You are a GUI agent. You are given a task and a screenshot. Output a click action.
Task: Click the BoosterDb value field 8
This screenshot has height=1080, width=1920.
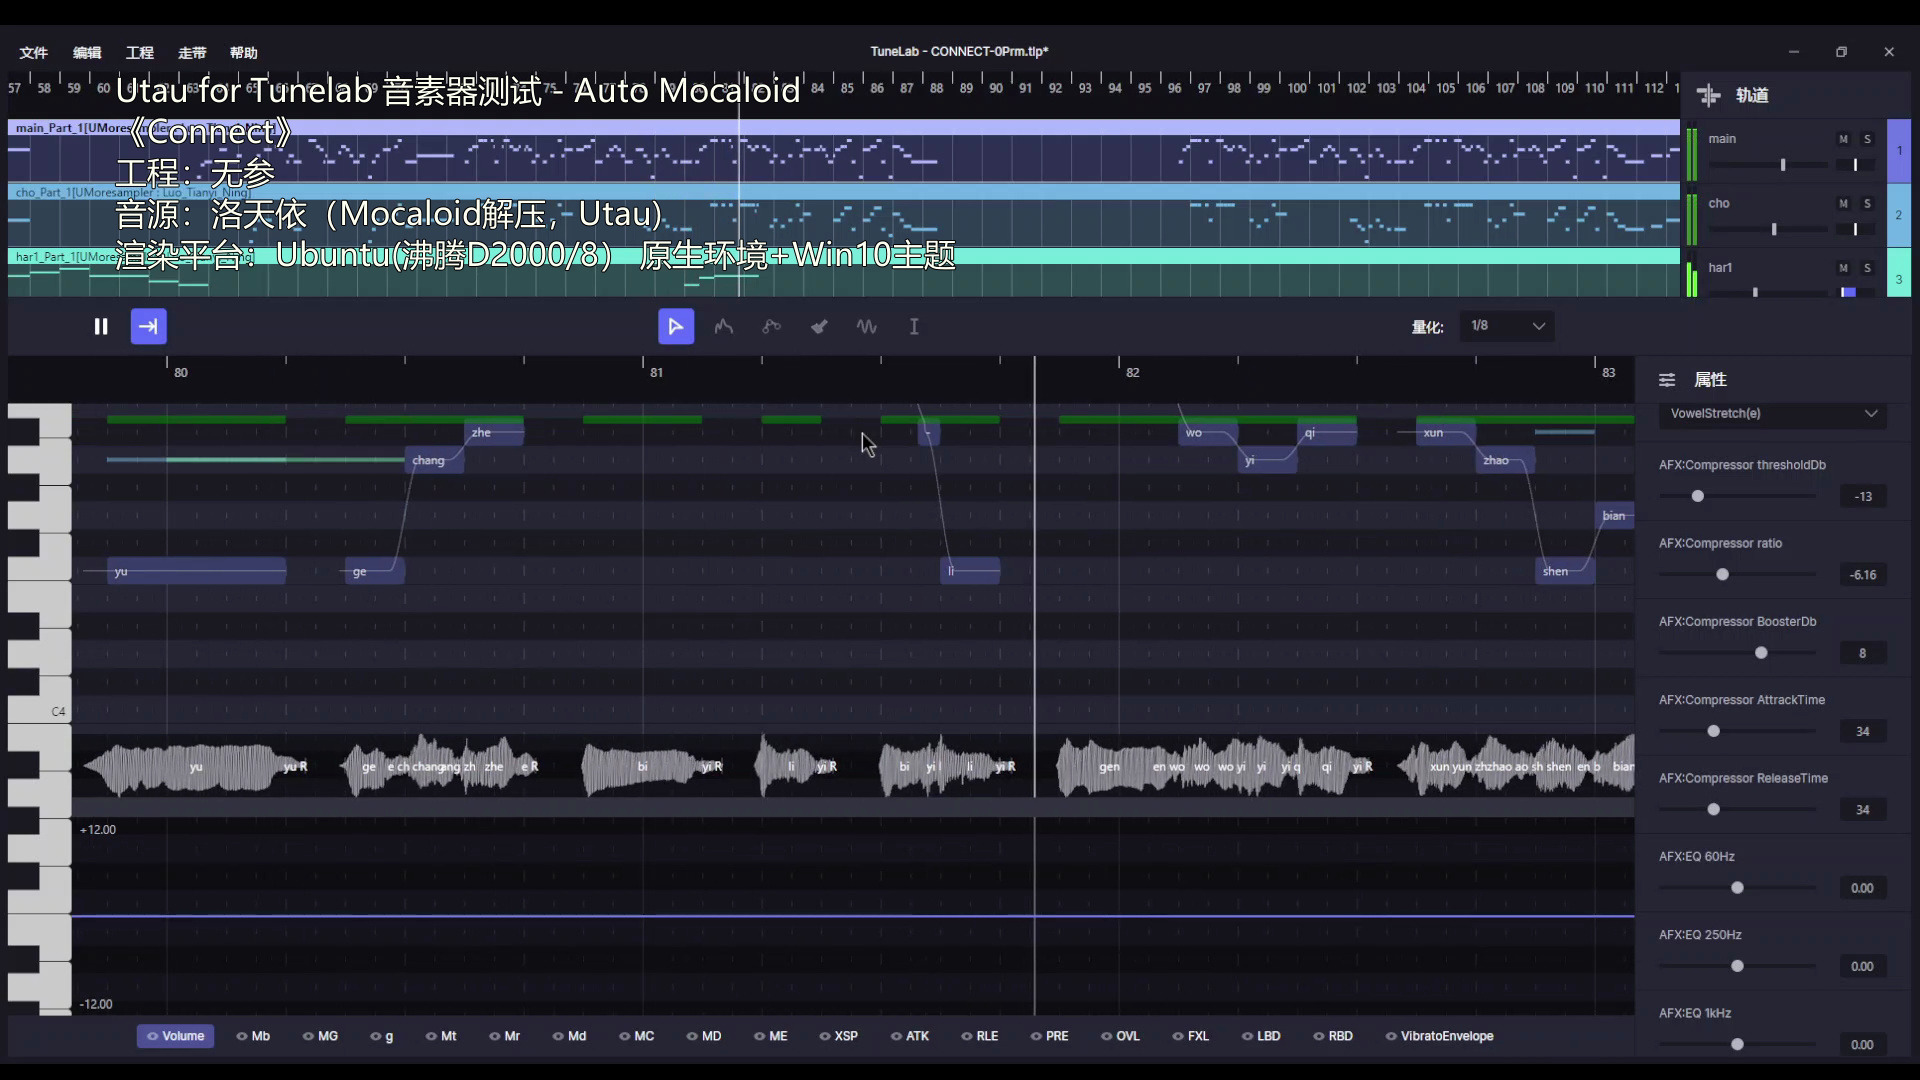coord(1862,653)
